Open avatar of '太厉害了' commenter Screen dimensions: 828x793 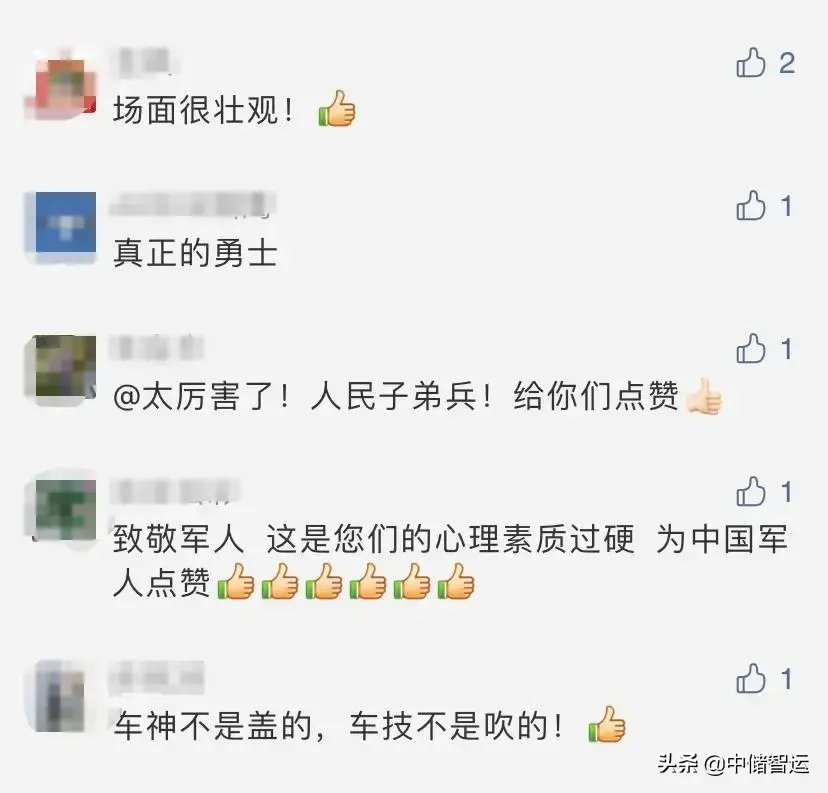click(64, 366)
